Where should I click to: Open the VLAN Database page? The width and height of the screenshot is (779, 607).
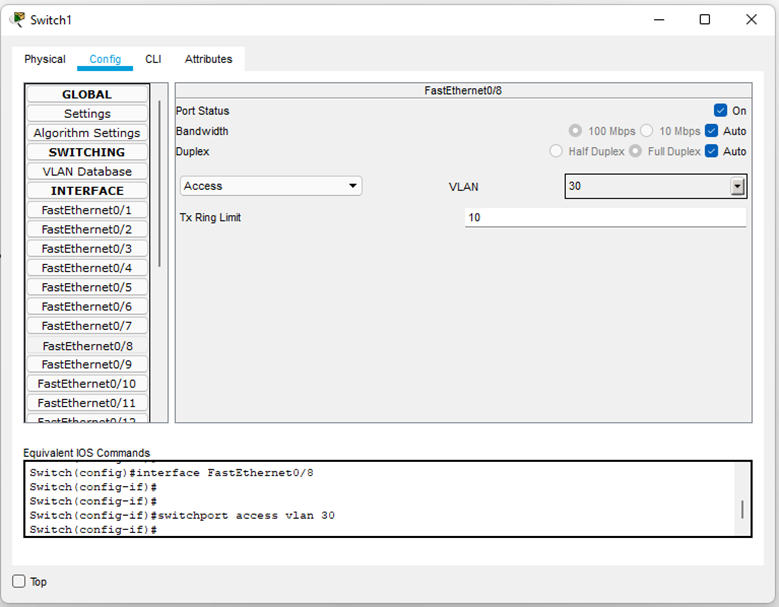pos(87,171)
